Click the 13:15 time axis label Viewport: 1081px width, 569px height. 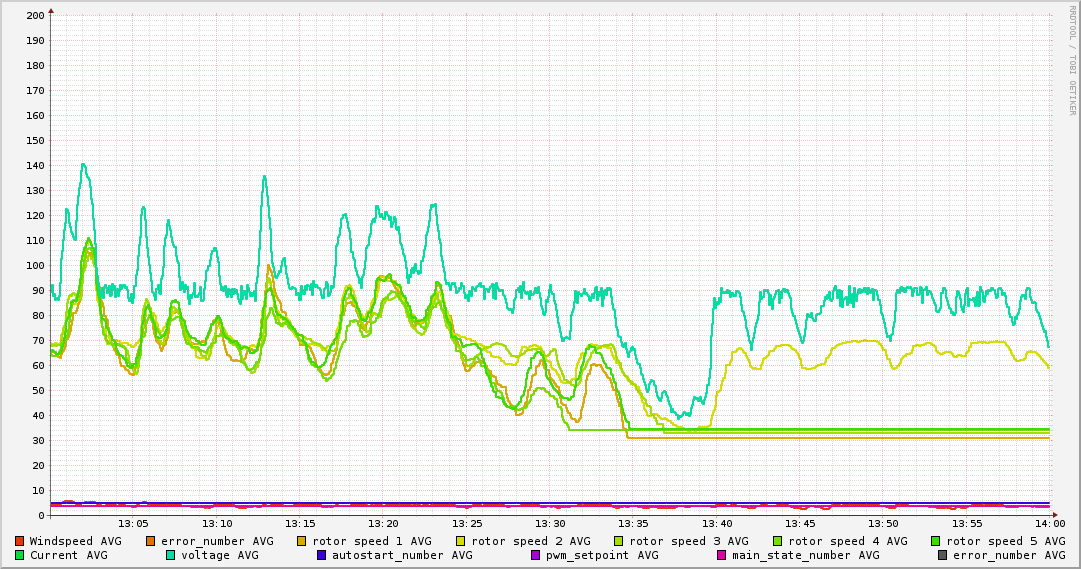[300, 525]
